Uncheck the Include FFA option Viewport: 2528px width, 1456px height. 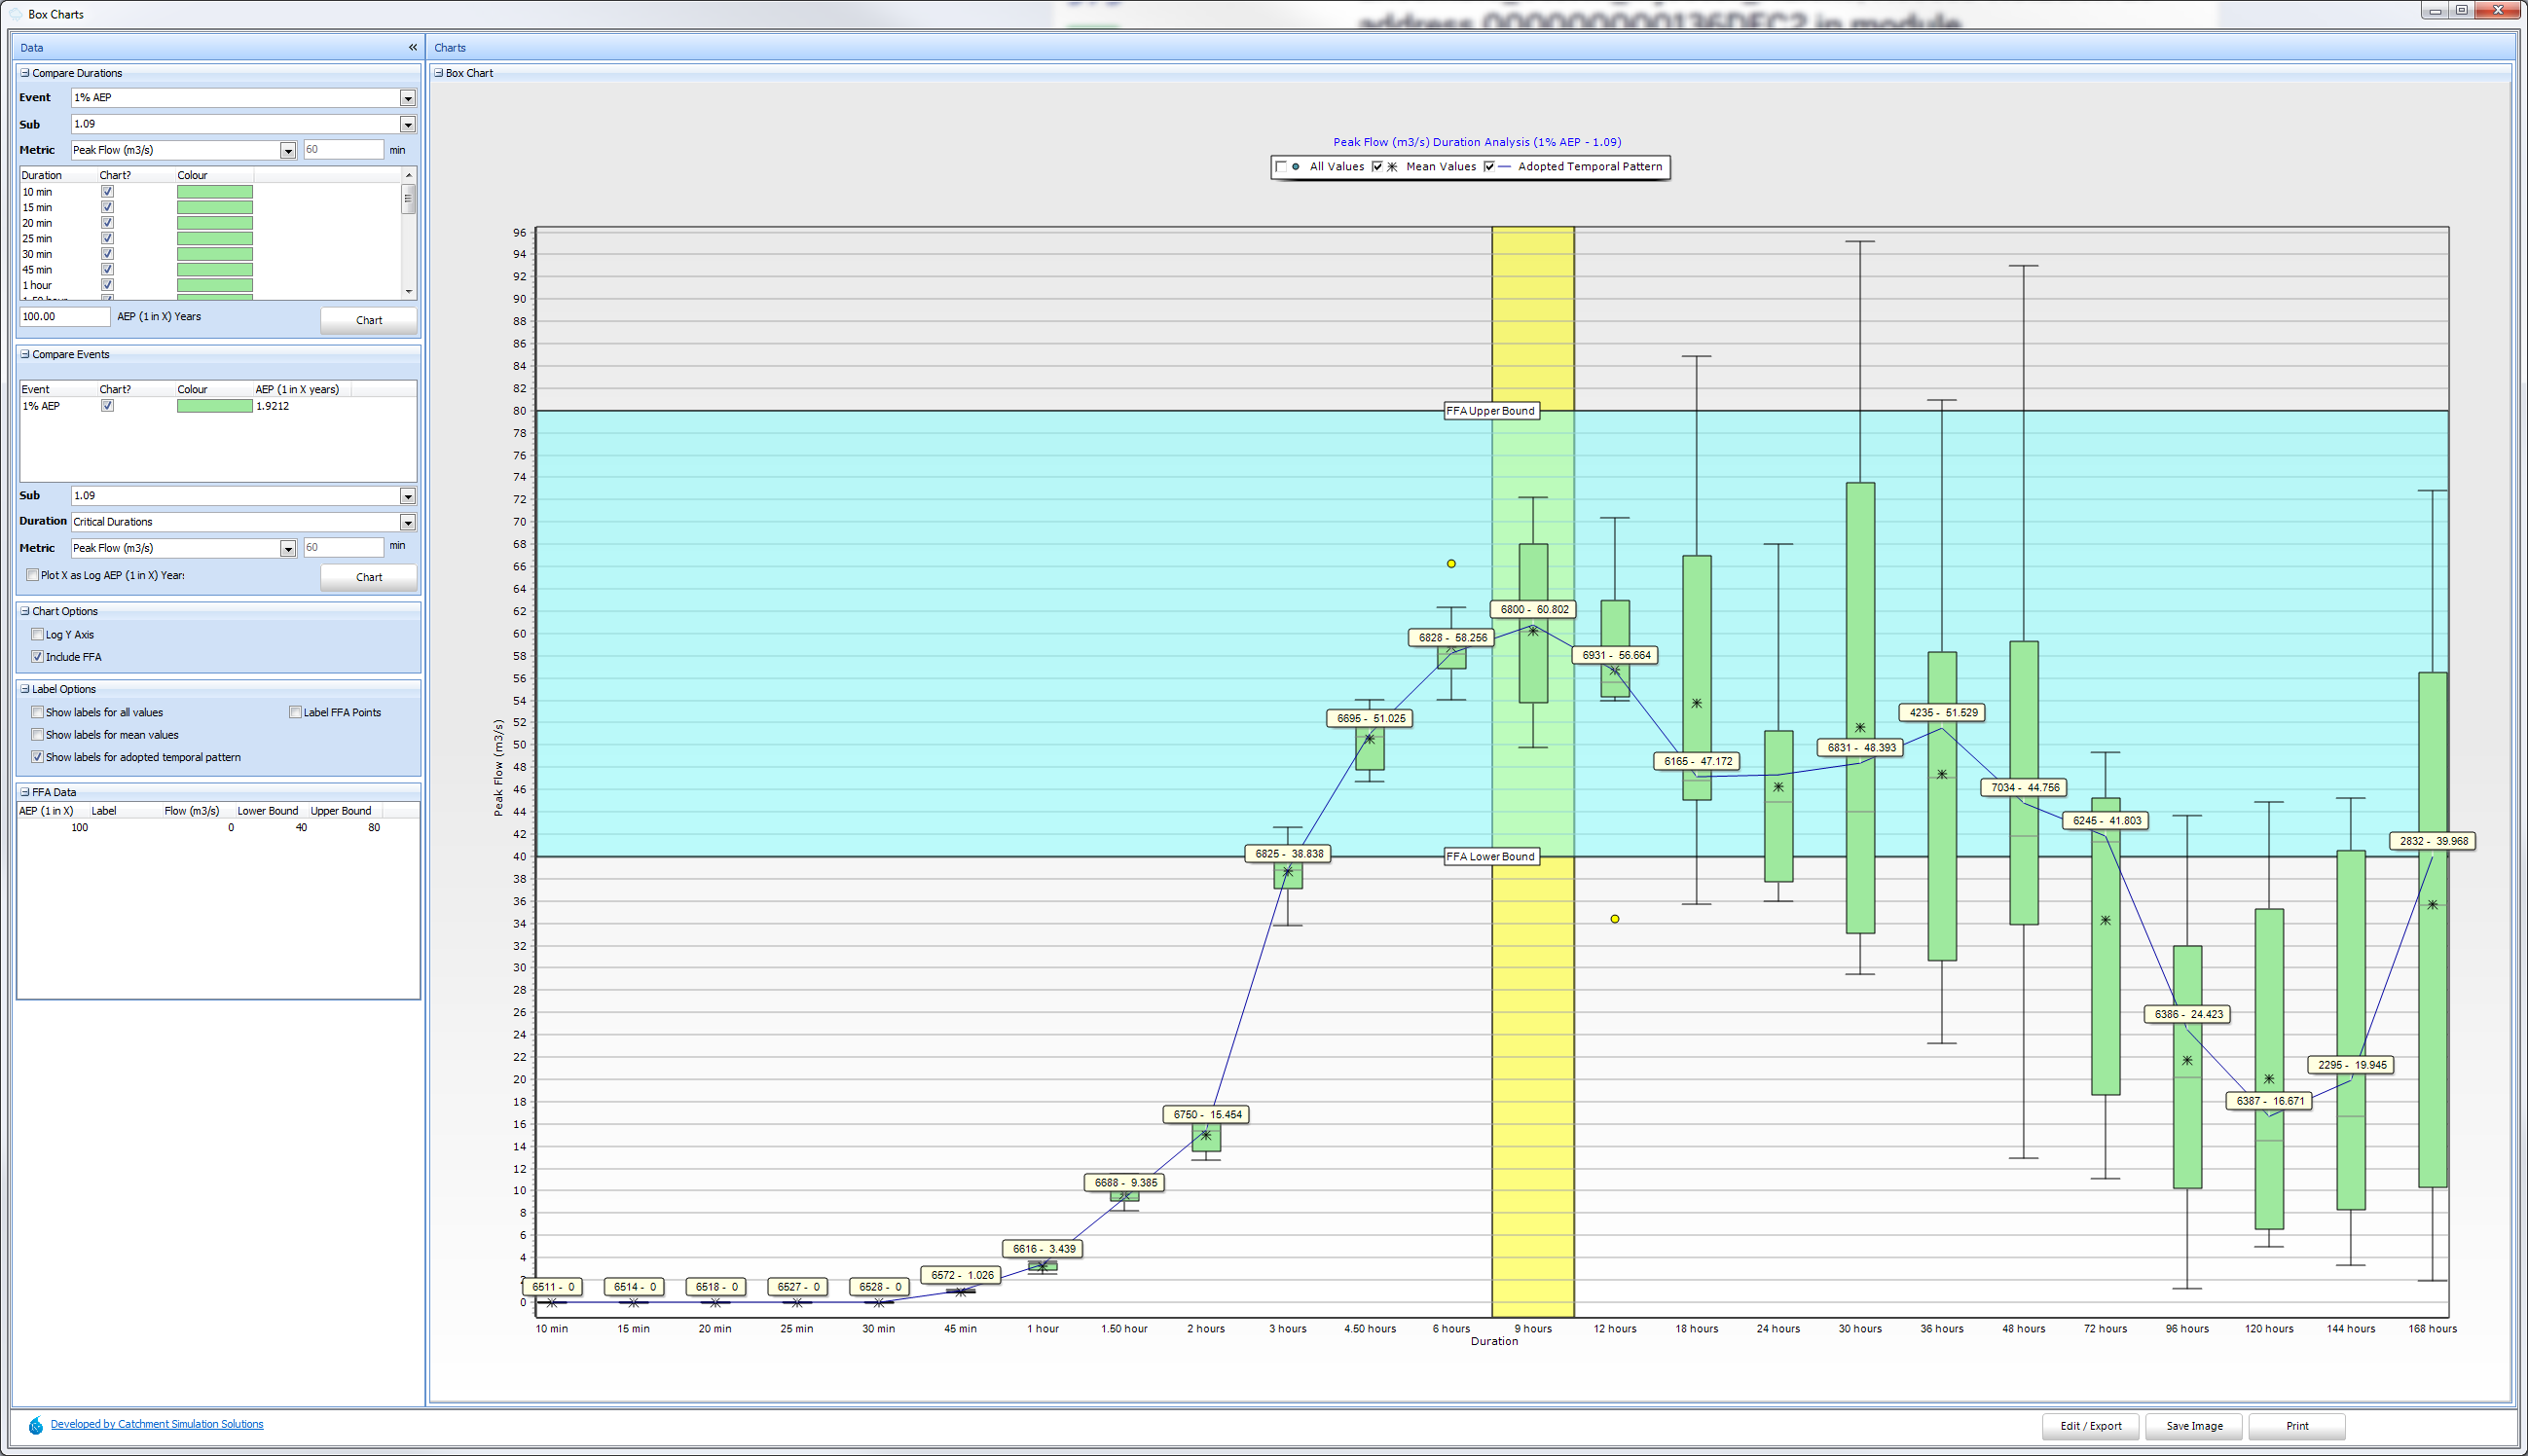pos(38,657)
